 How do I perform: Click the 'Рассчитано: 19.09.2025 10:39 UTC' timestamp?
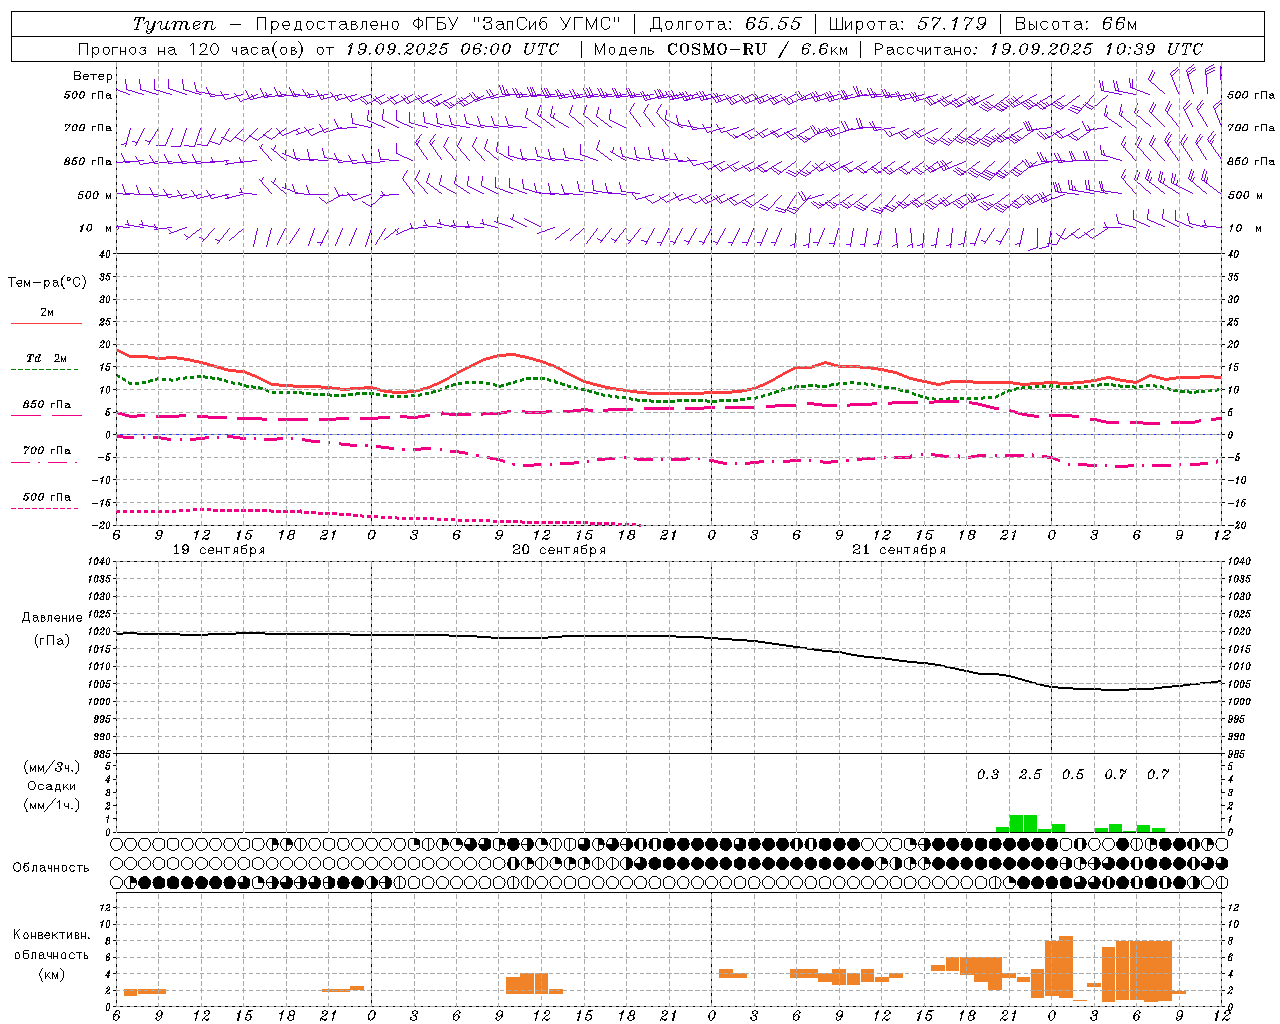coord(1038,49)
